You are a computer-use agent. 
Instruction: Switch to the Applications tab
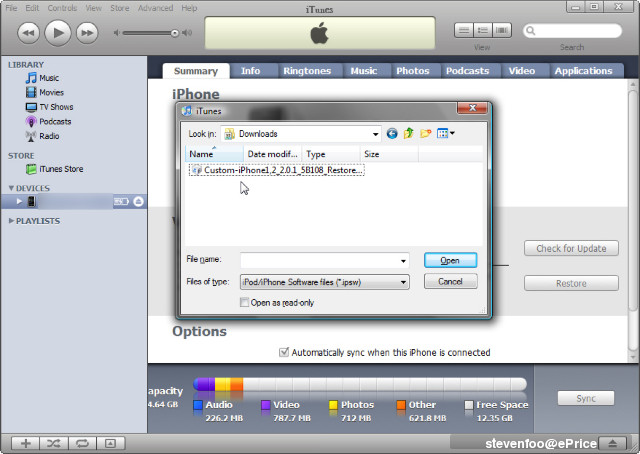(584, 71)
